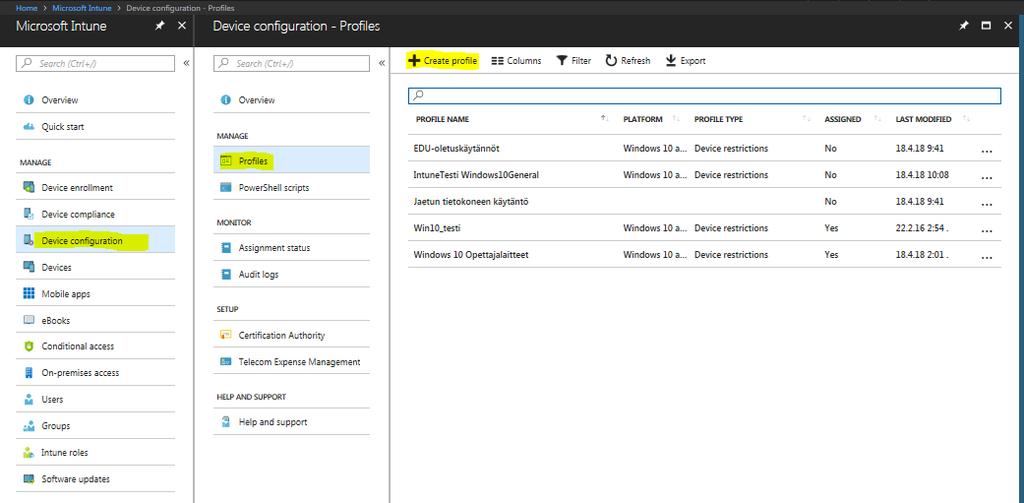
Task: Click the PowerShell scripts icon
Action: click(226, 187)
